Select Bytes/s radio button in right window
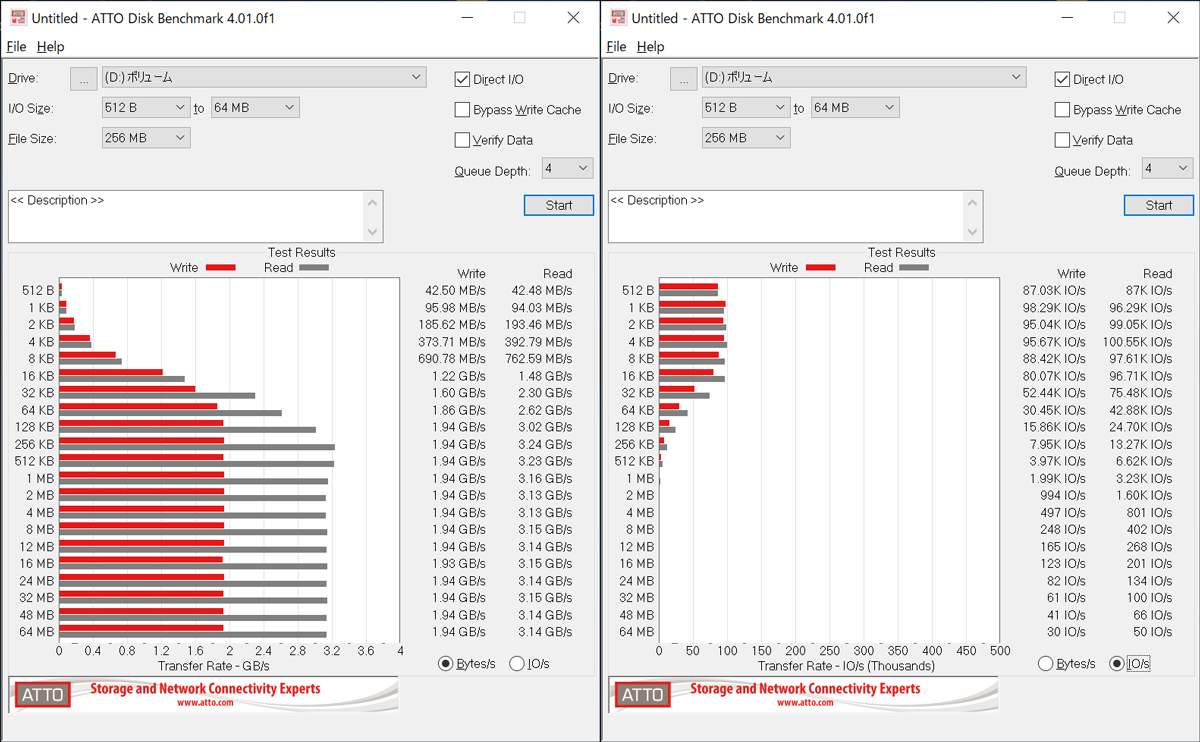Screen dimensions: 1200x742 (x=1045, y=663)
